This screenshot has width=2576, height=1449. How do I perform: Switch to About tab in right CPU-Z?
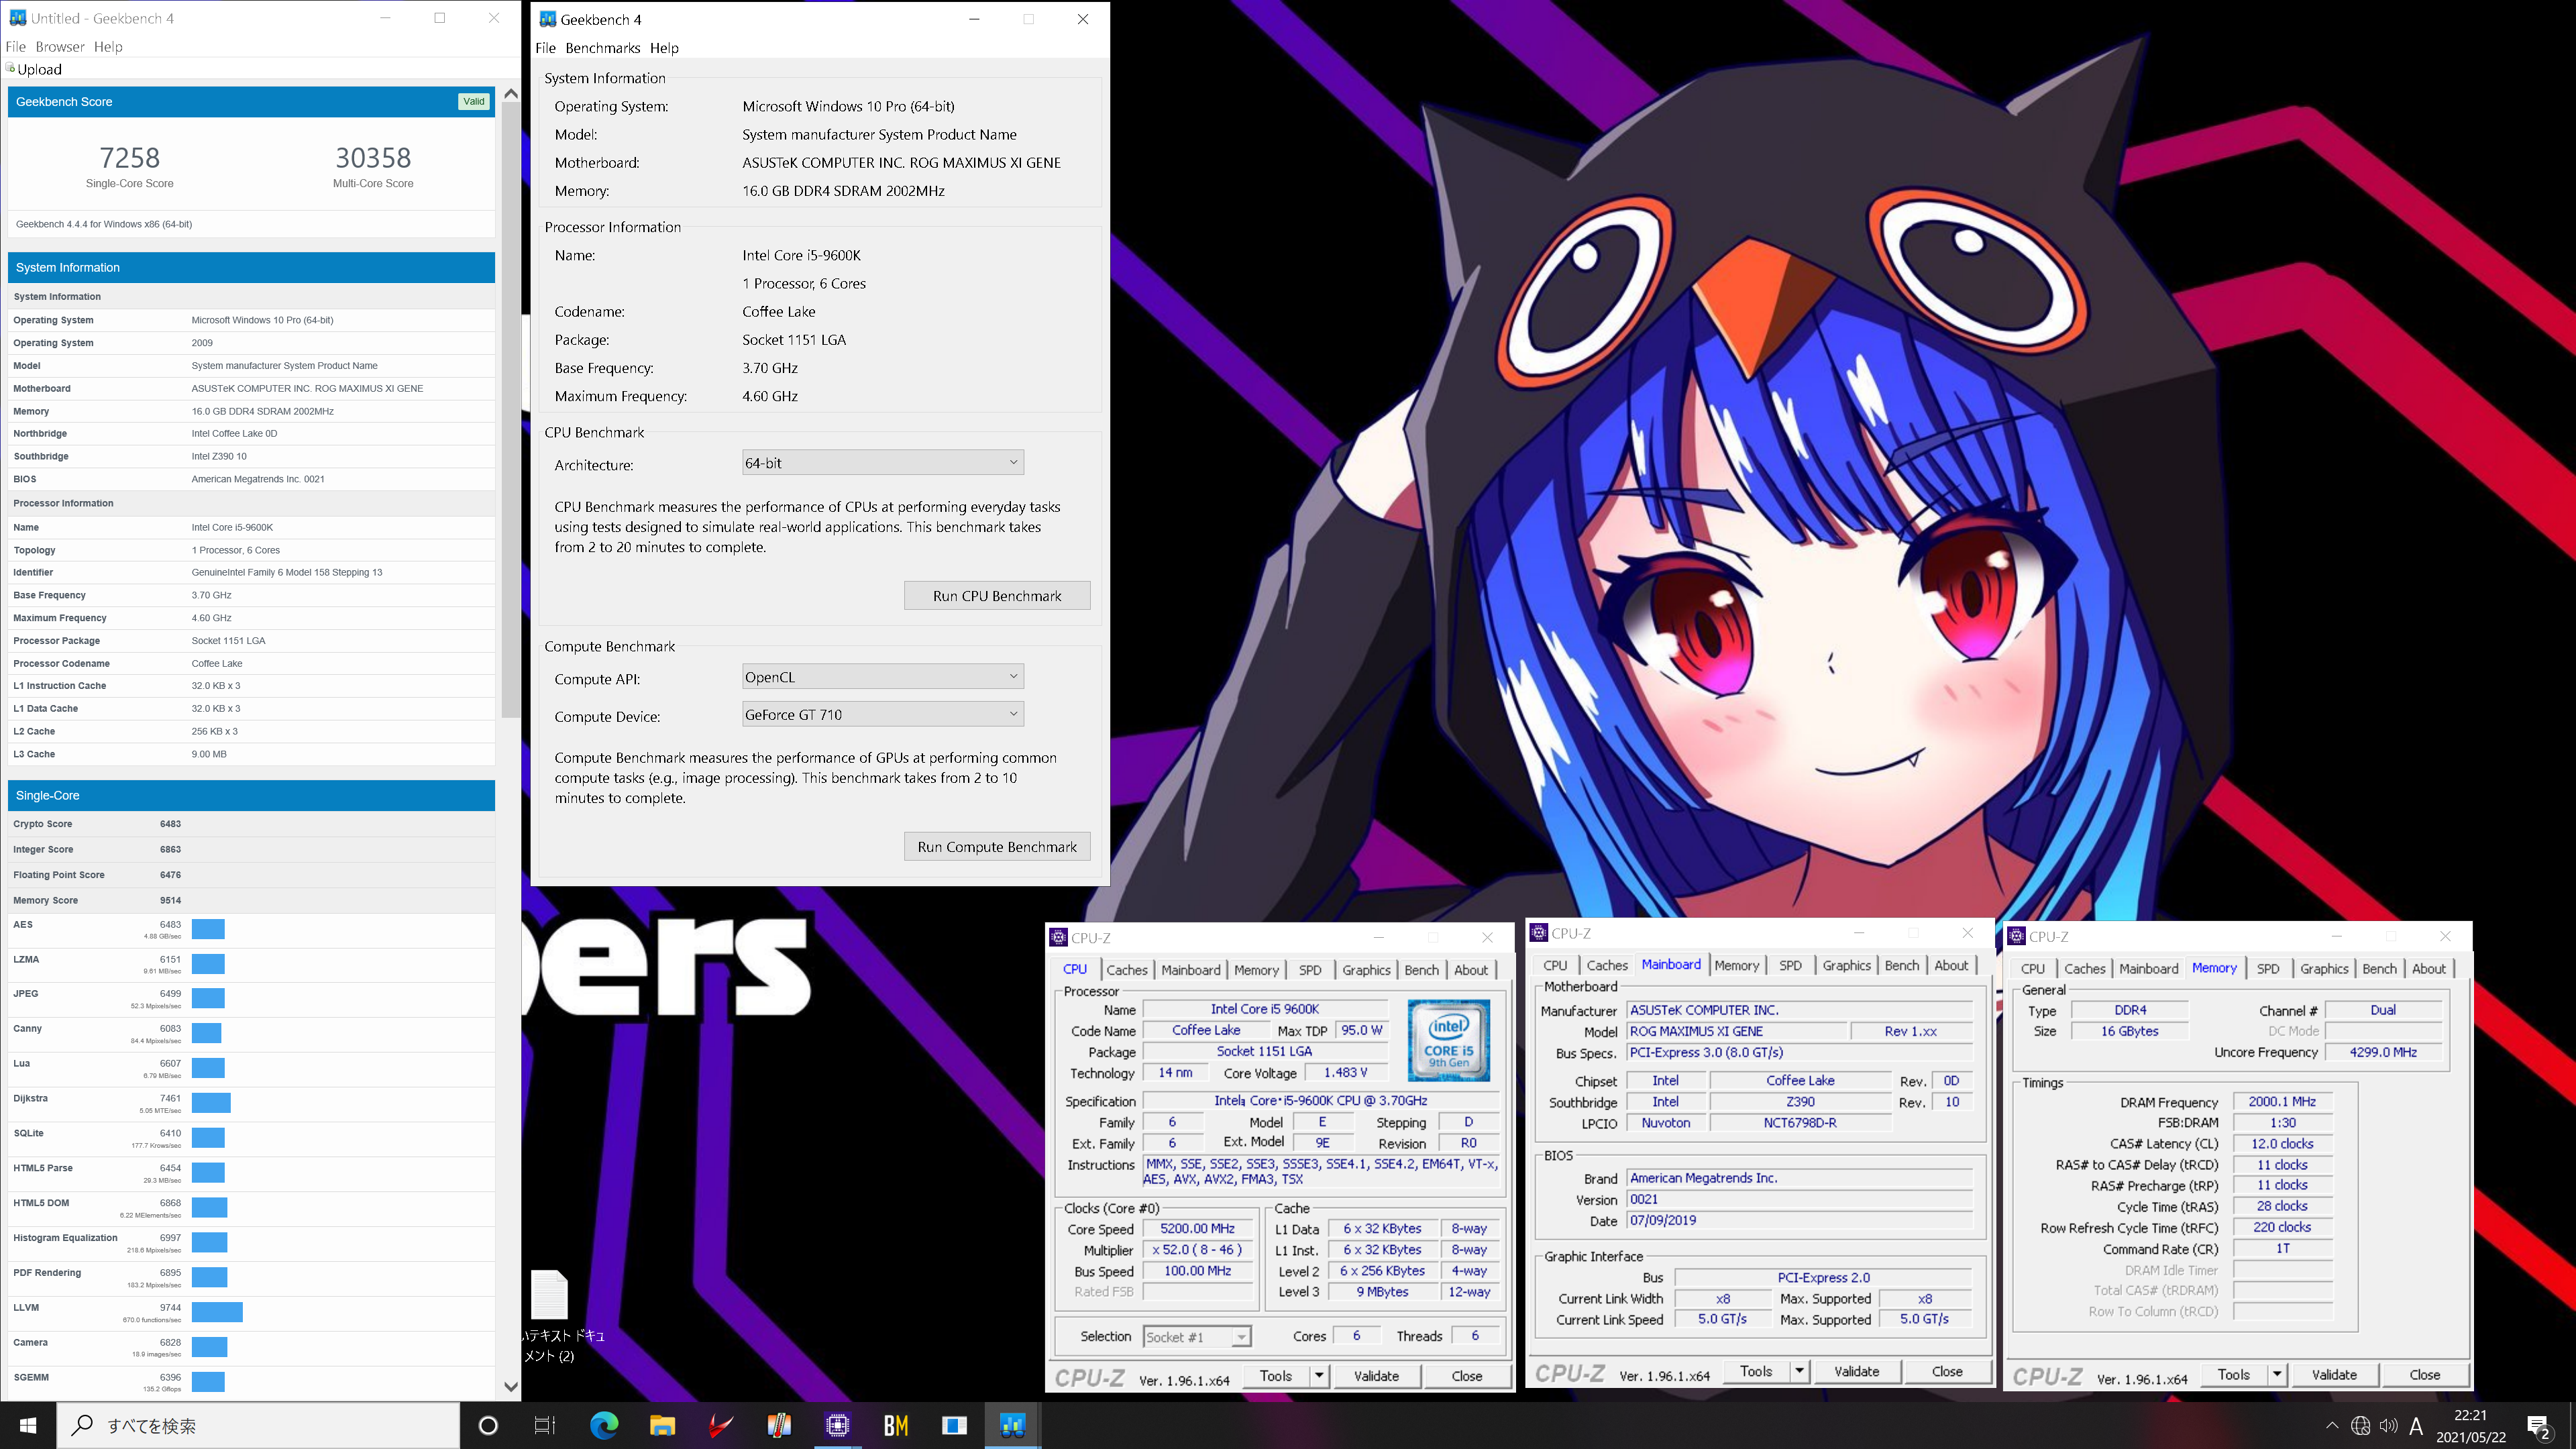point(2429,969)
